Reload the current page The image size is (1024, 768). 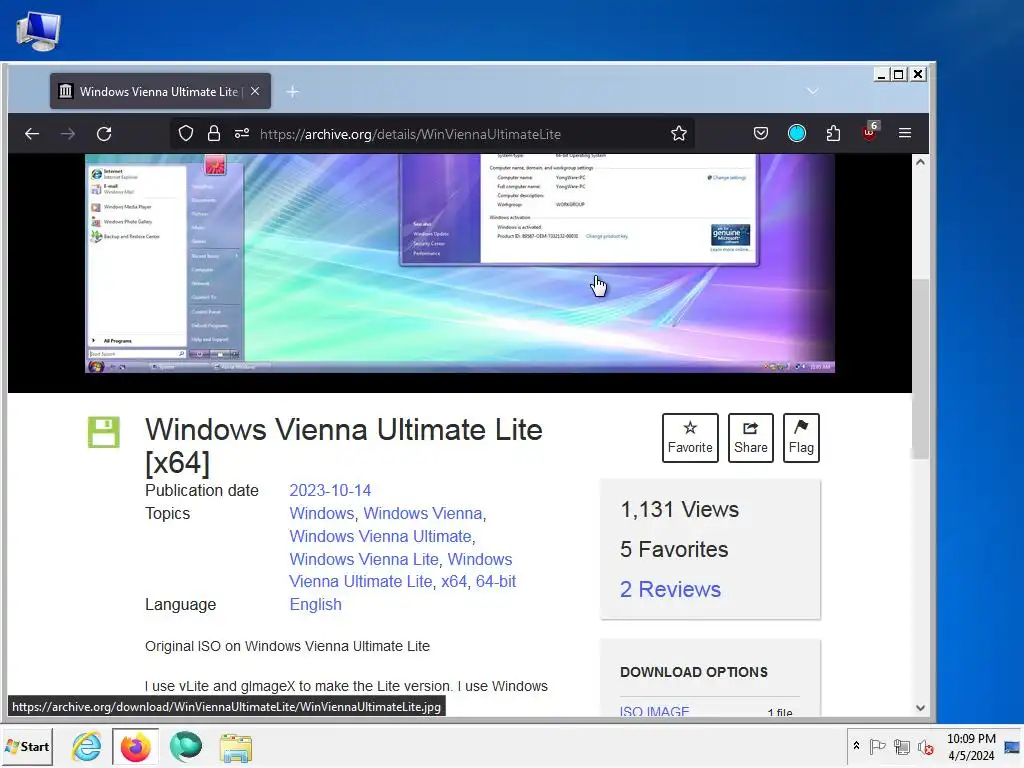[x=104, y=134]
